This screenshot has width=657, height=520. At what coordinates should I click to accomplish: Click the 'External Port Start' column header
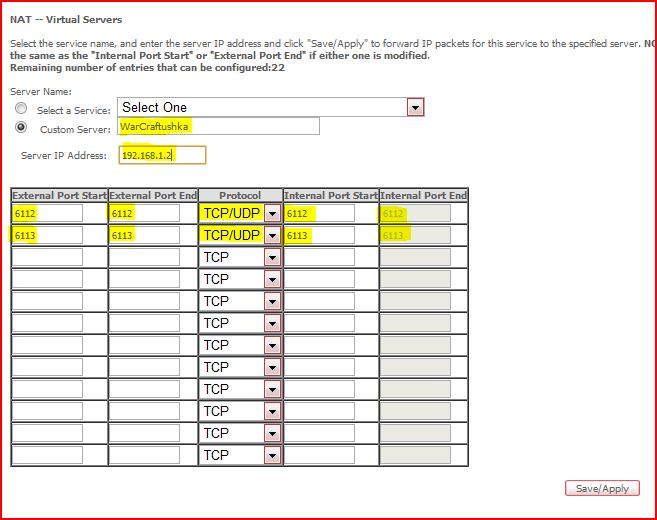(59, 195)
